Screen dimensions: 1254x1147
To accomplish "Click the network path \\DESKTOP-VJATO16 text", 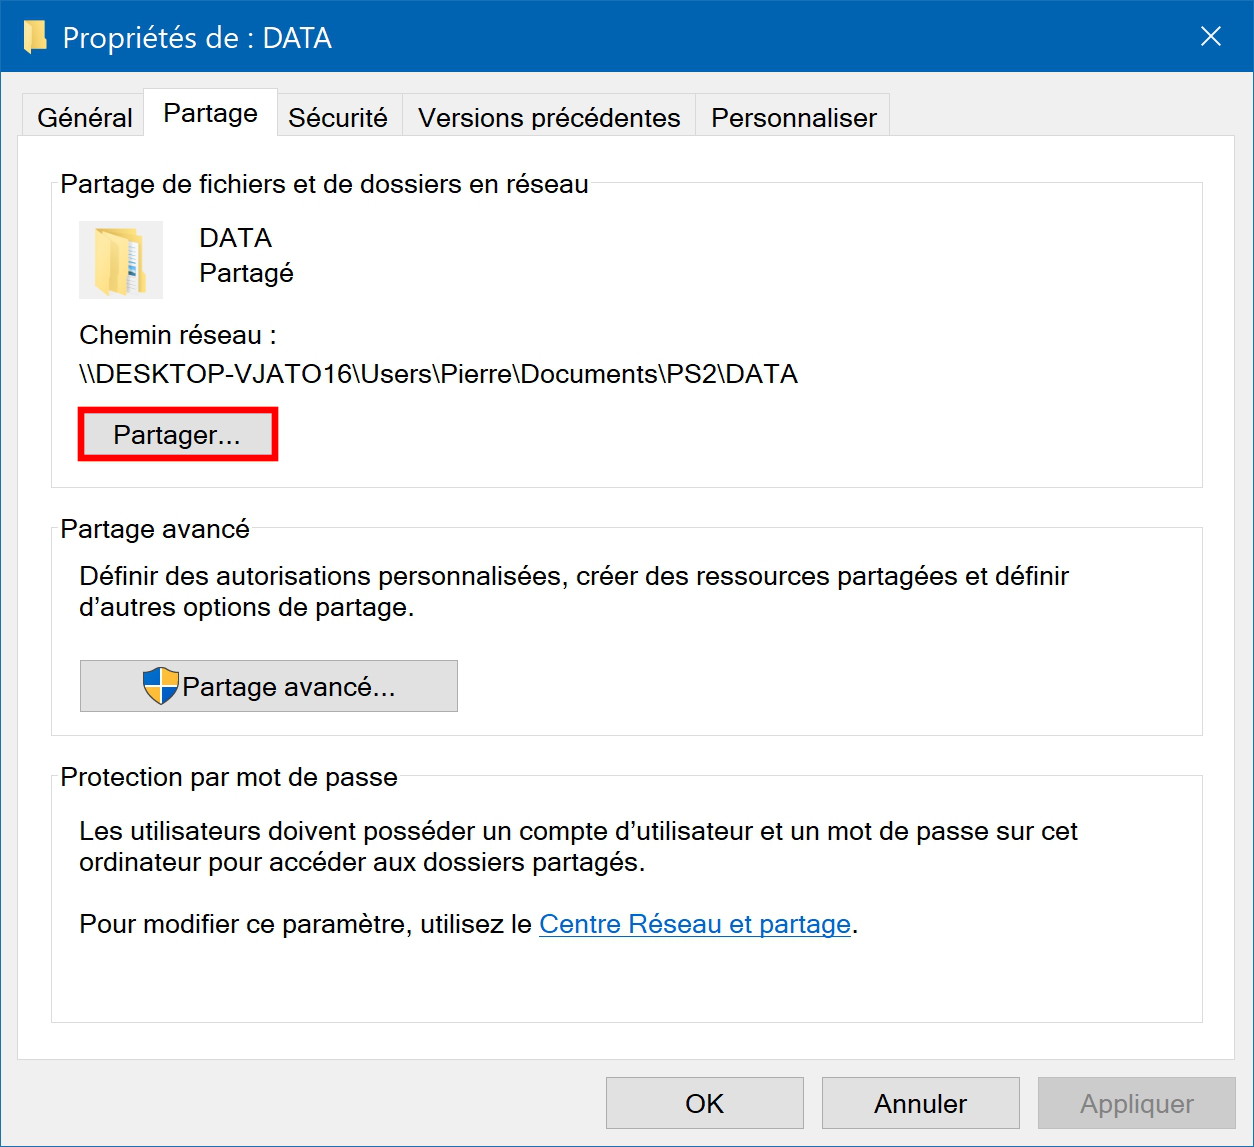I will click(x=439, y=374).
